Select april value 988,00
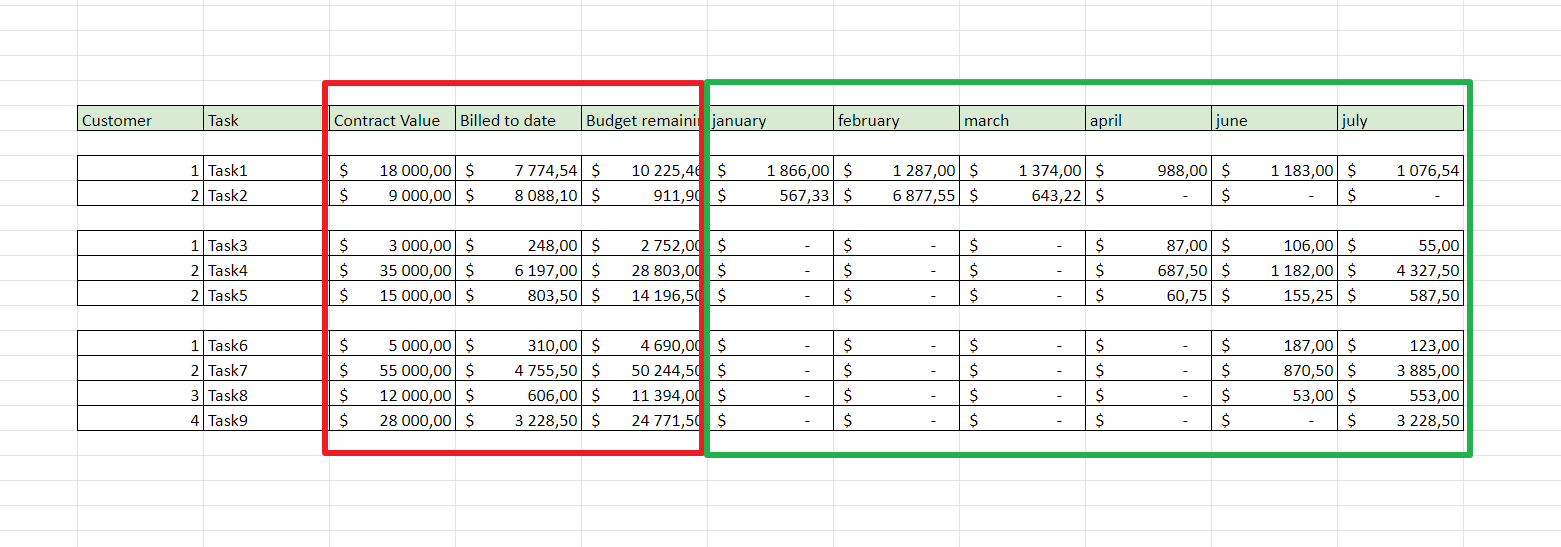Viewport: 1561px width, 547px height. pyautogui.click(x=1149, y=169)
